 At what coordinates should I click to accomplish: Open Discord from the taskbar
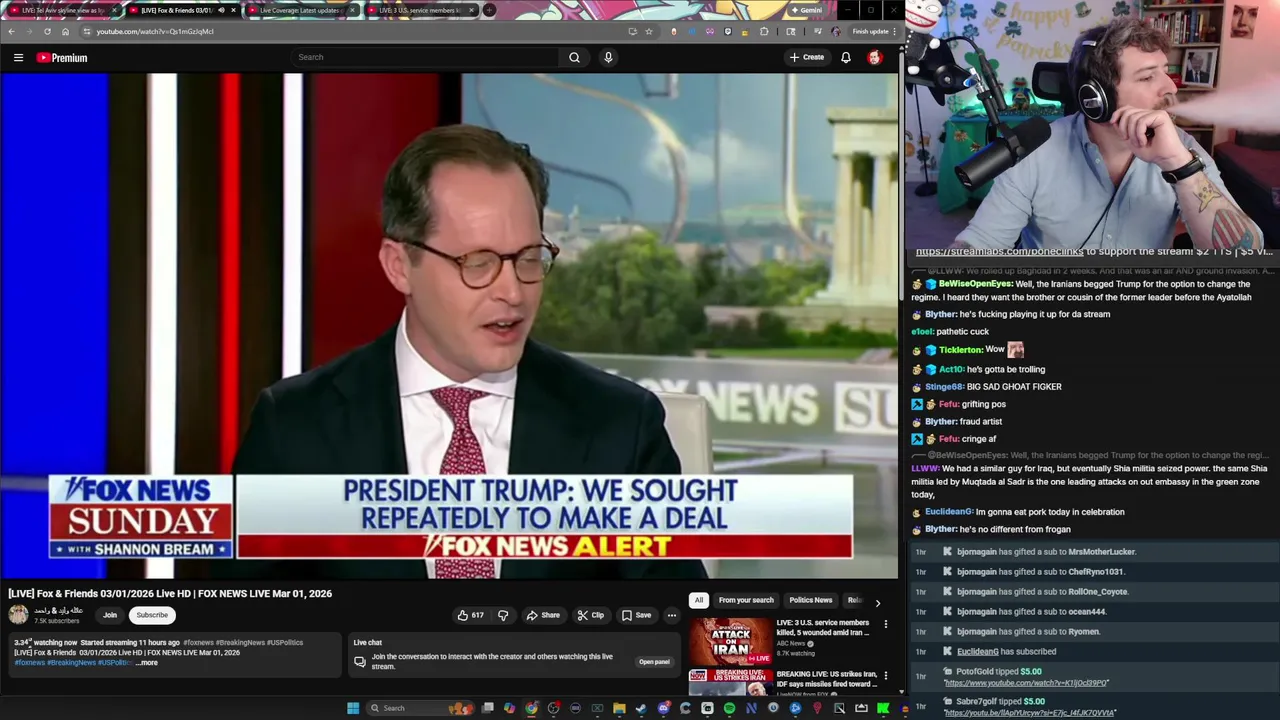click(663, 708)
